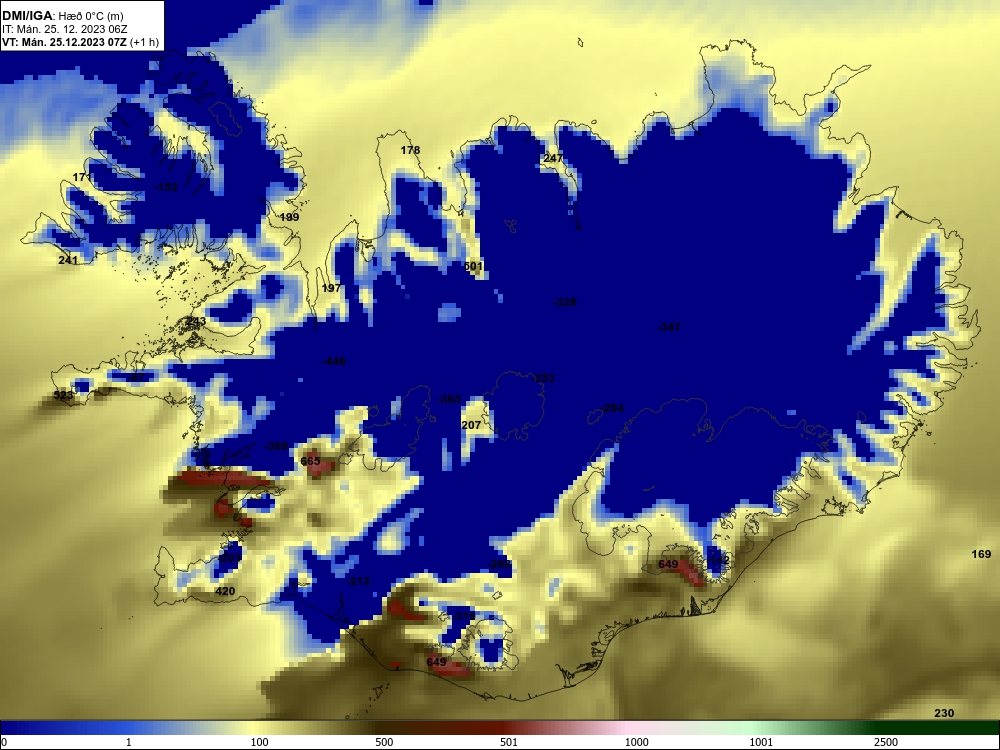1000x750 pixels.
Task: Select the legend label 1001
Action: tap(761, 742)
